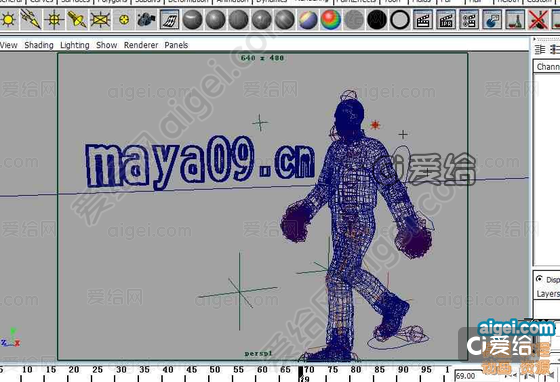Create an area light from shelf
Viewport: 560px width, 382px height.
coord(100,19)
